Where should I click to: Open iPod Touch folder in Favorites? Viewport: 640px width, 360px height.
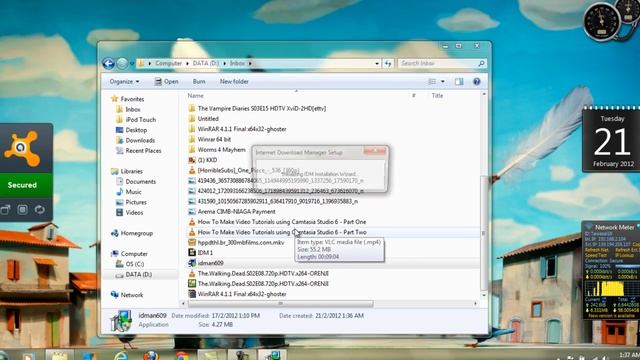[140, 120]
